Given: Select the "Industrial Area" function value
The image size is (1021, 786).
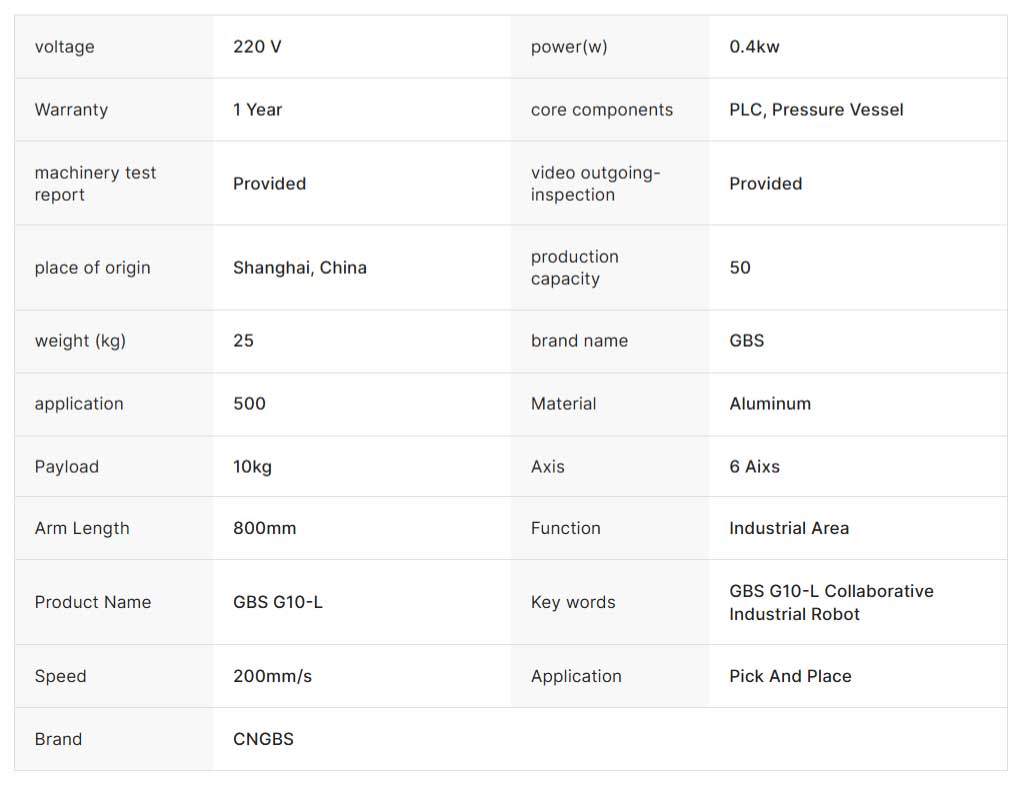Looking at the screenshot, I should point(788,529).
